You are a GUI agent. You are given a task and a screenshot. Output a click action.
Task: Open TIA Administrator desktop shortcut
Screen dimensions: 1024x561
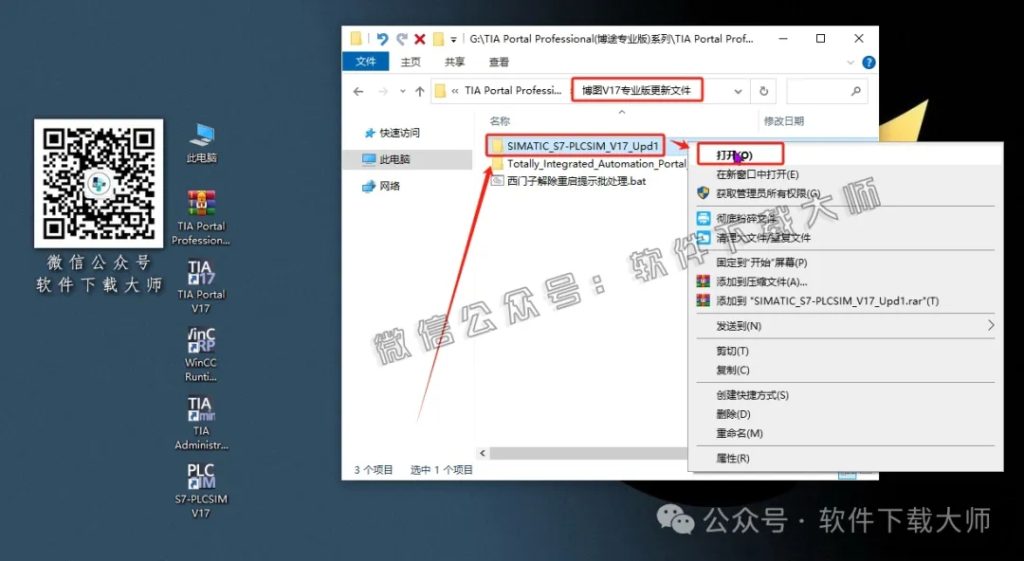pos(201,423)
